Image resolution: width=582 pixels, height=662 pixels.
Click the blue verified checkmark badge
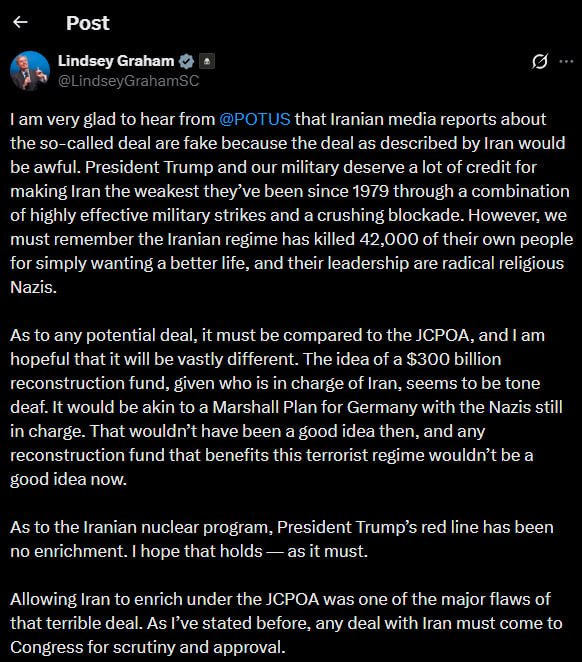186,62
